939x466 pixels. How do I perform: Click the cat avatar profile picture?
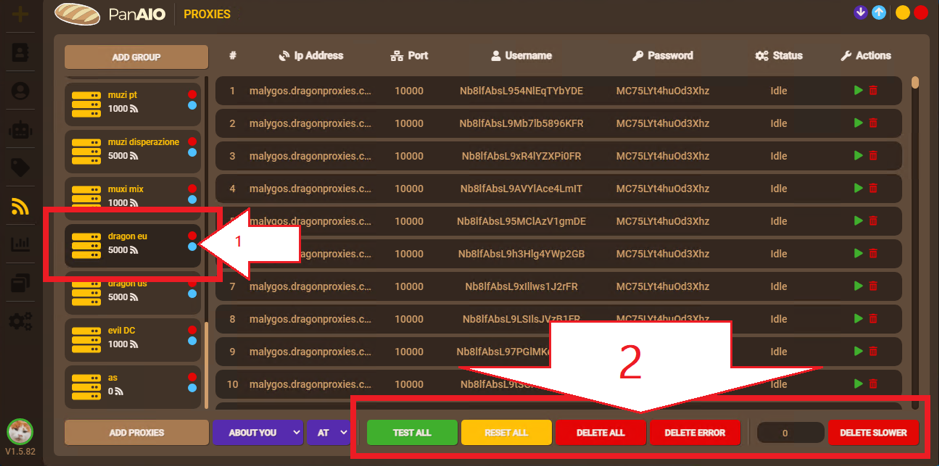[20, 431]
